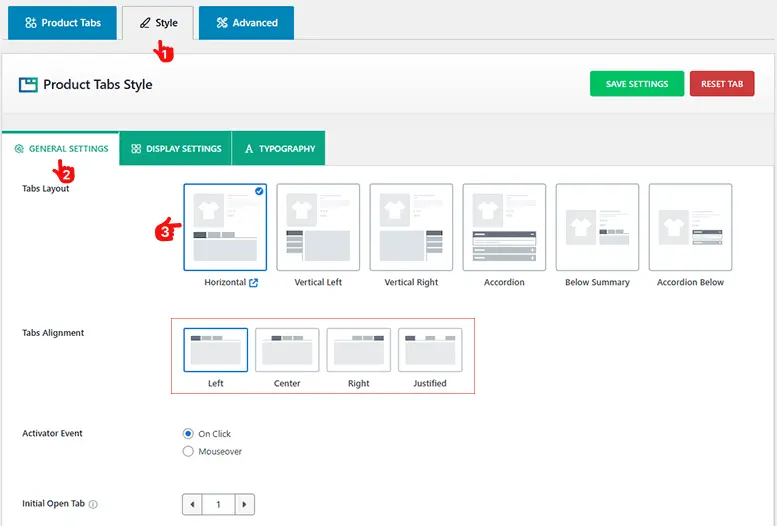777x526 pixels.
Task: Select the Accordion Below layout thumbnail
Action: point(690,227)
